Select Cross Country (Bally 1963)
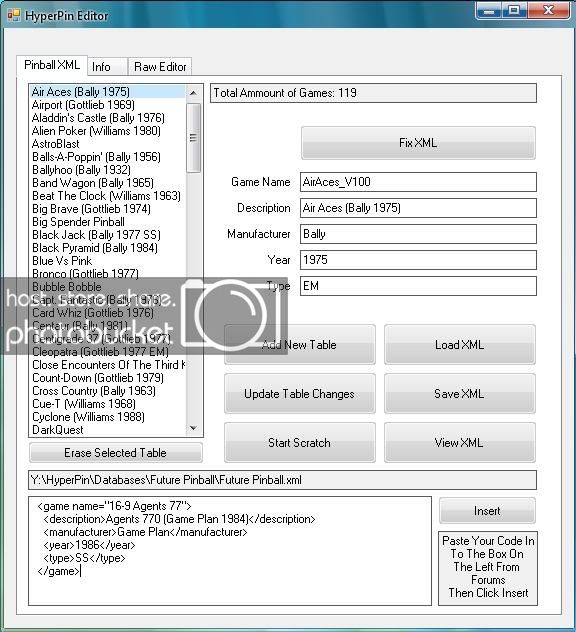The width and height of the screenshot is (576, 632). click(x=108, y=391)
